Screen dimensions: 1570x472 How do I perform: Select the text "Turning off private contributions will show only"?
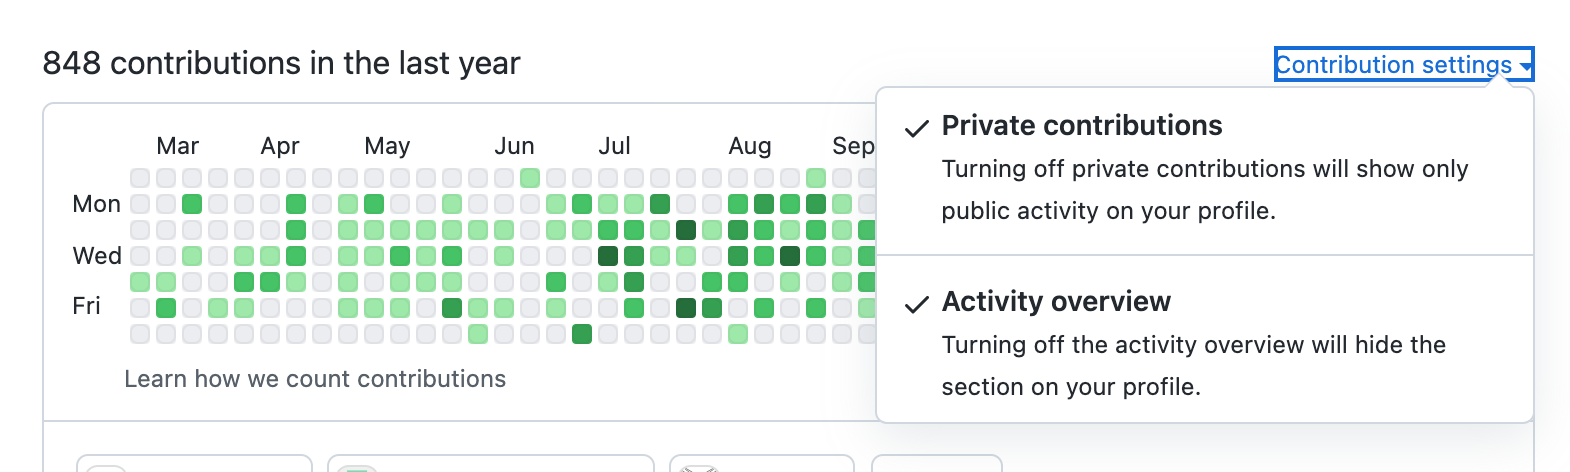[1205, 169]
